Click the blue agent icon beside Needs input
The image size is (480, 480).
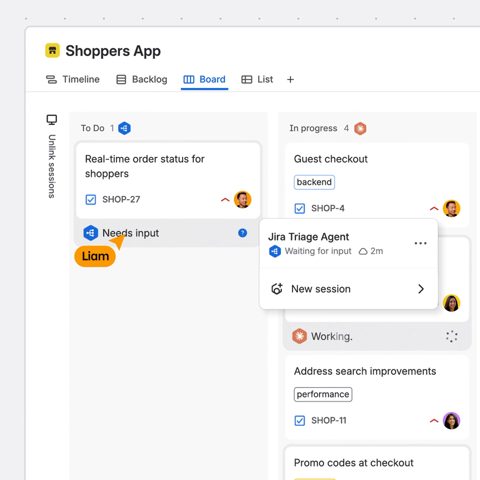click(x=90, y=233)
